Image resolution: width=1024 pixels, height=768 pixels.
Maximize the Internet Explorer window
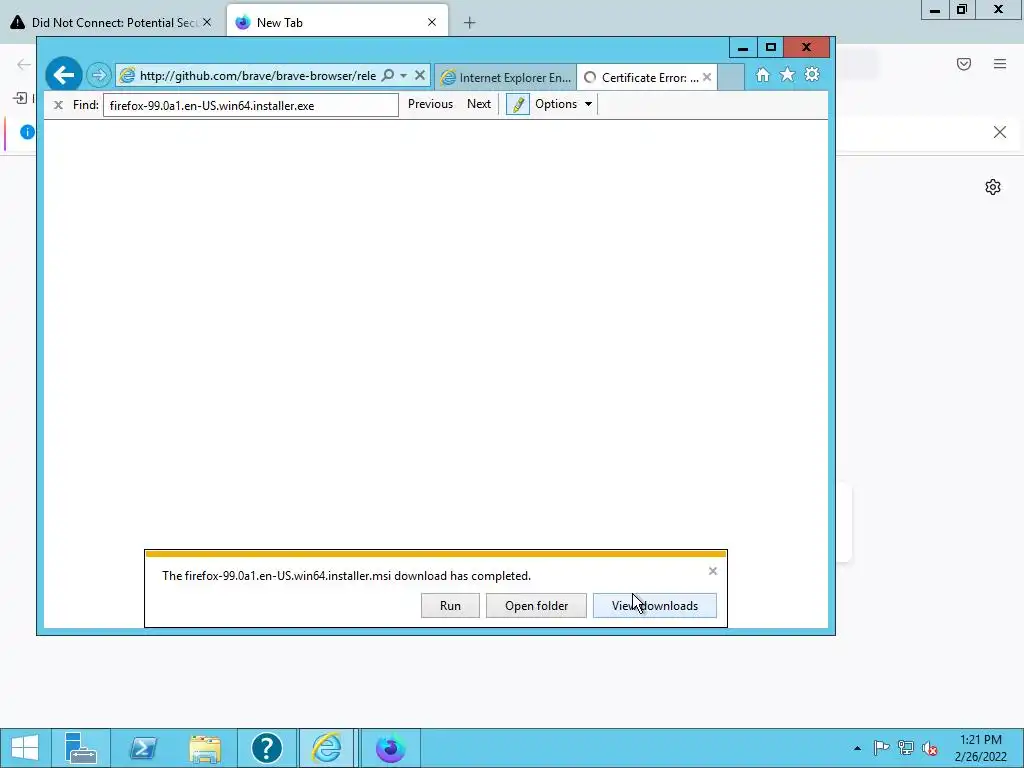771,47
